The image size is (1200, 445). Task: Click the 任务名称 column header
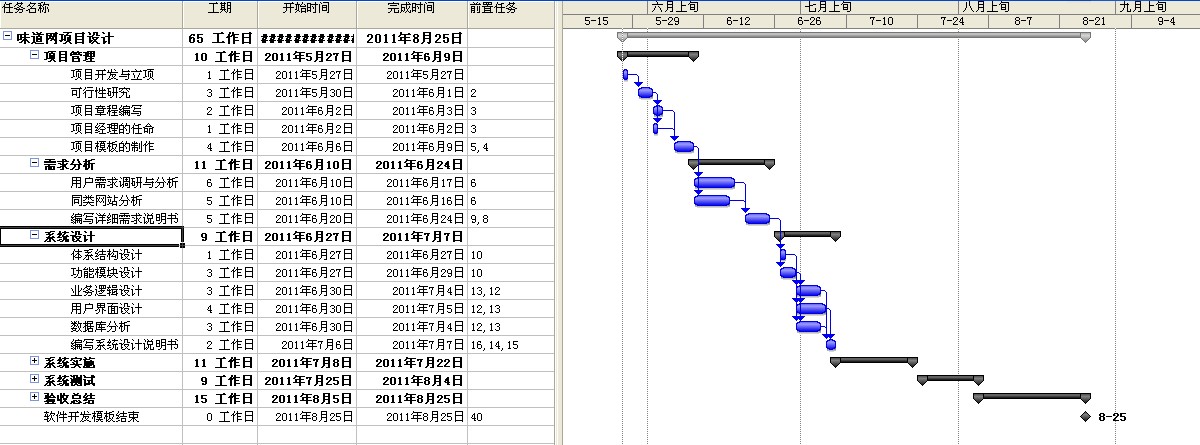(90, 8)
